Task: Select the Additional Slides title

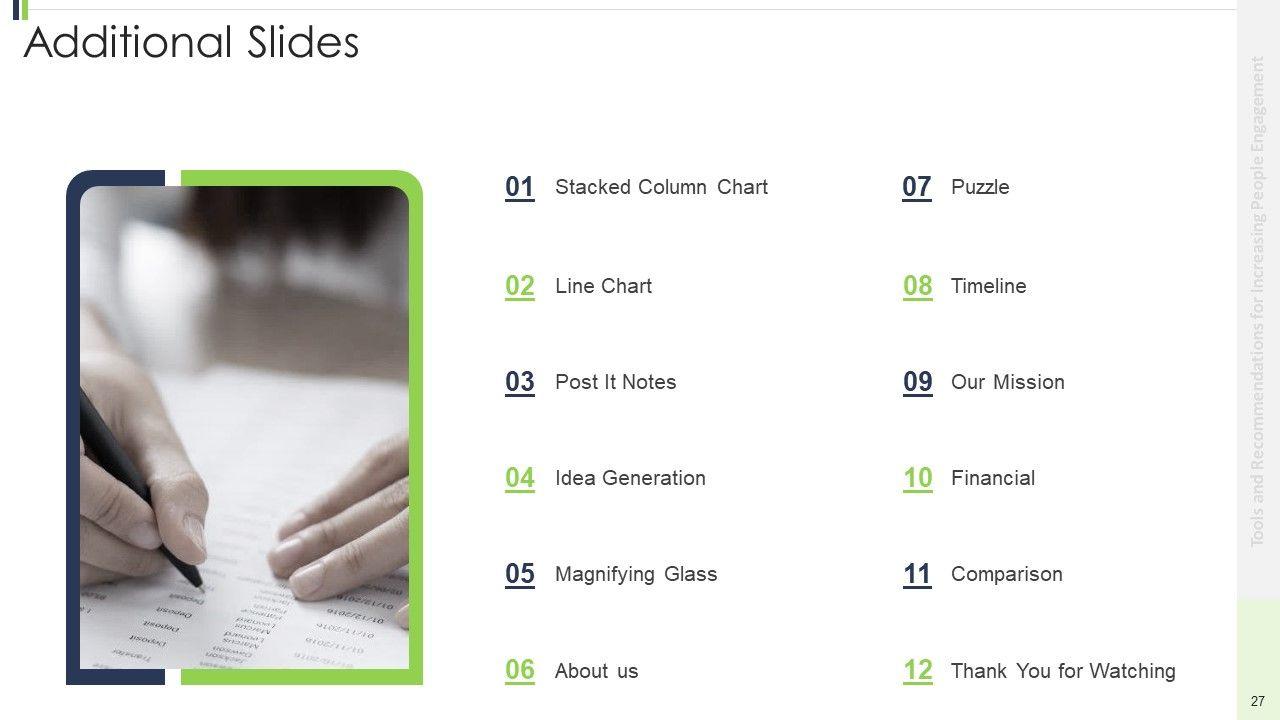Action: 191,43
